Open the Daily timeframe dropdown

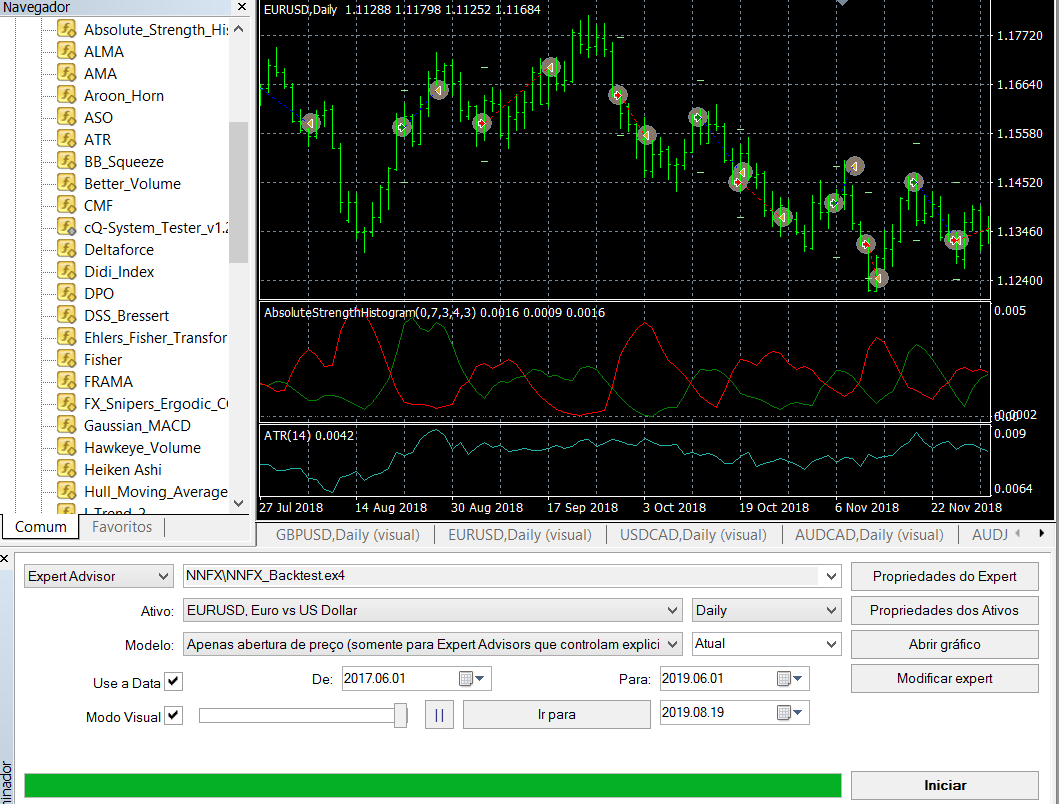coord(767,610)
